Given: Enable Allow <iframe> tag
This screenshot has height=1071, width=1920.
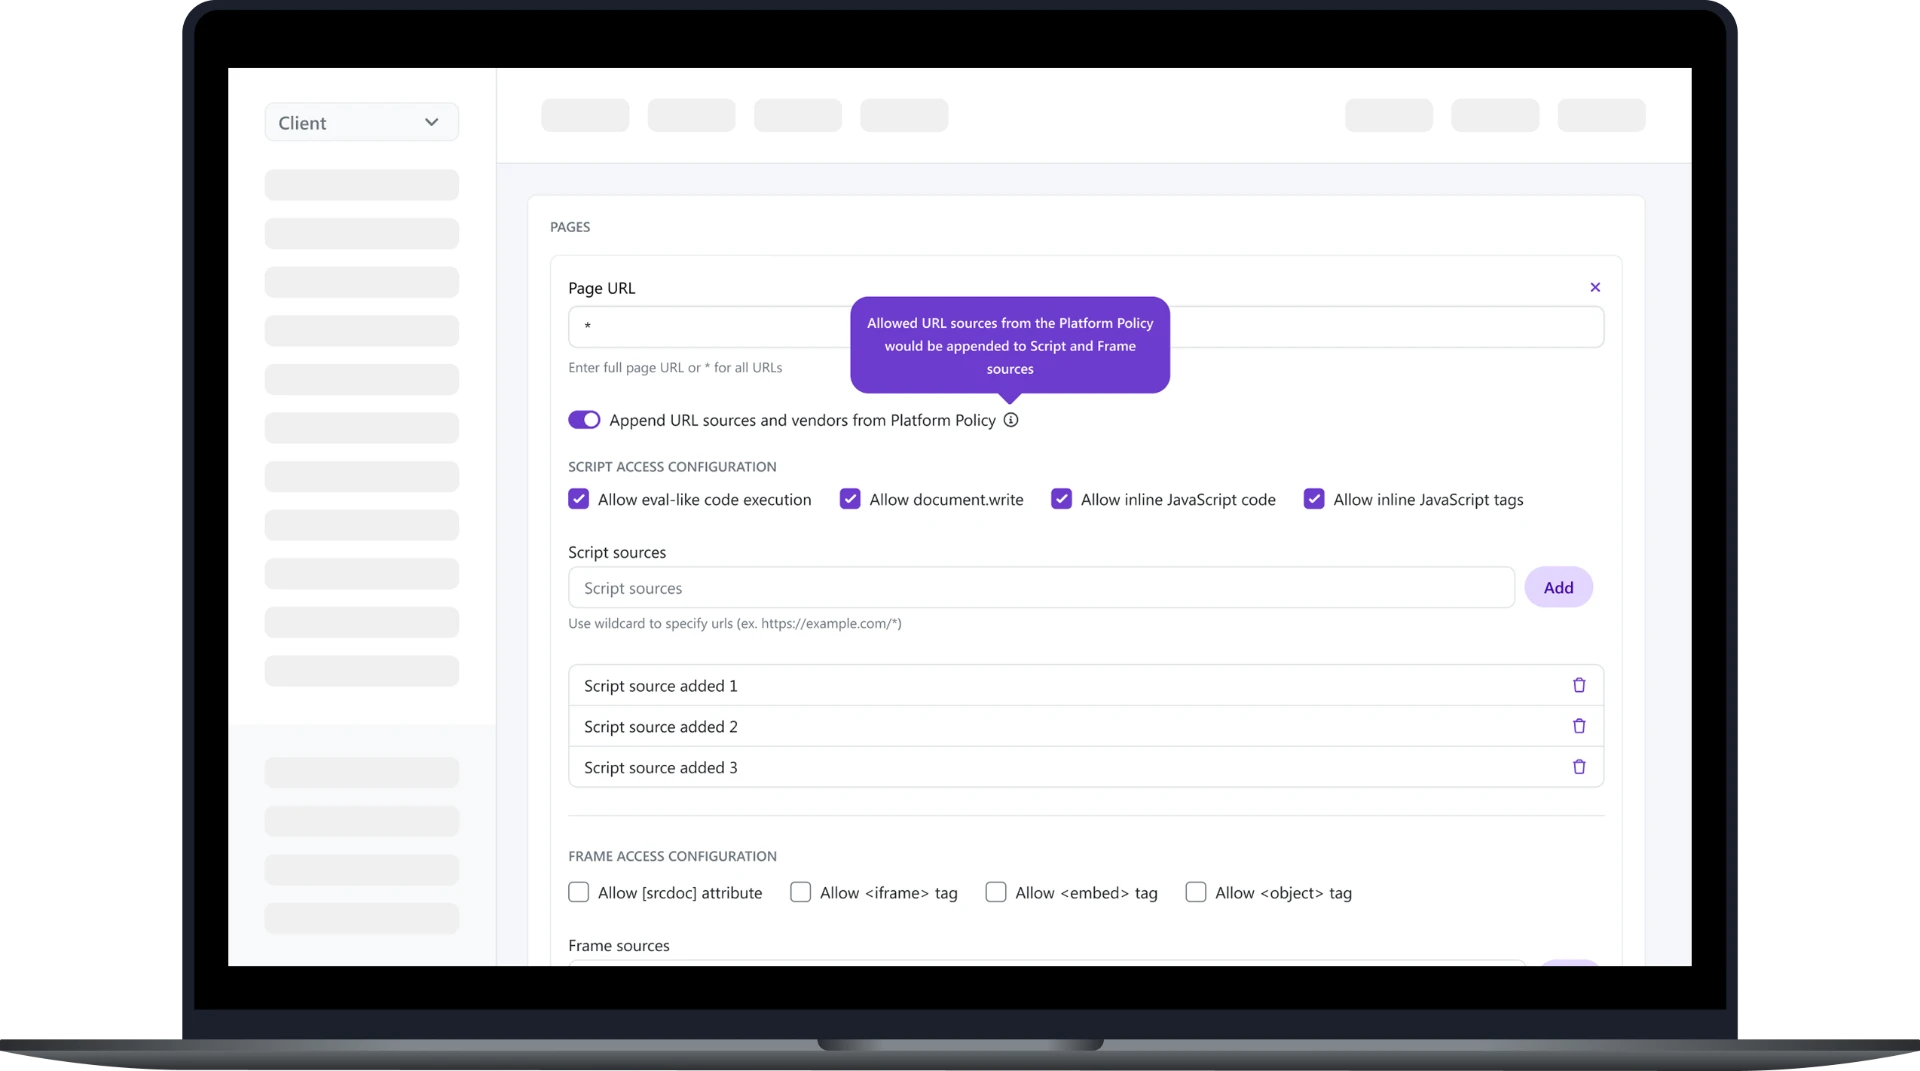Looking at the screenshot, I should pos(800,892).
